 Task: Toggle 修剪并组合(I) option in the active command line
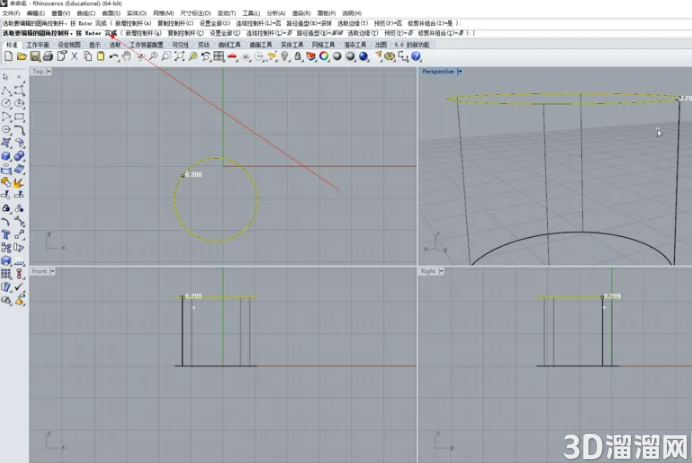click(443, 33)
